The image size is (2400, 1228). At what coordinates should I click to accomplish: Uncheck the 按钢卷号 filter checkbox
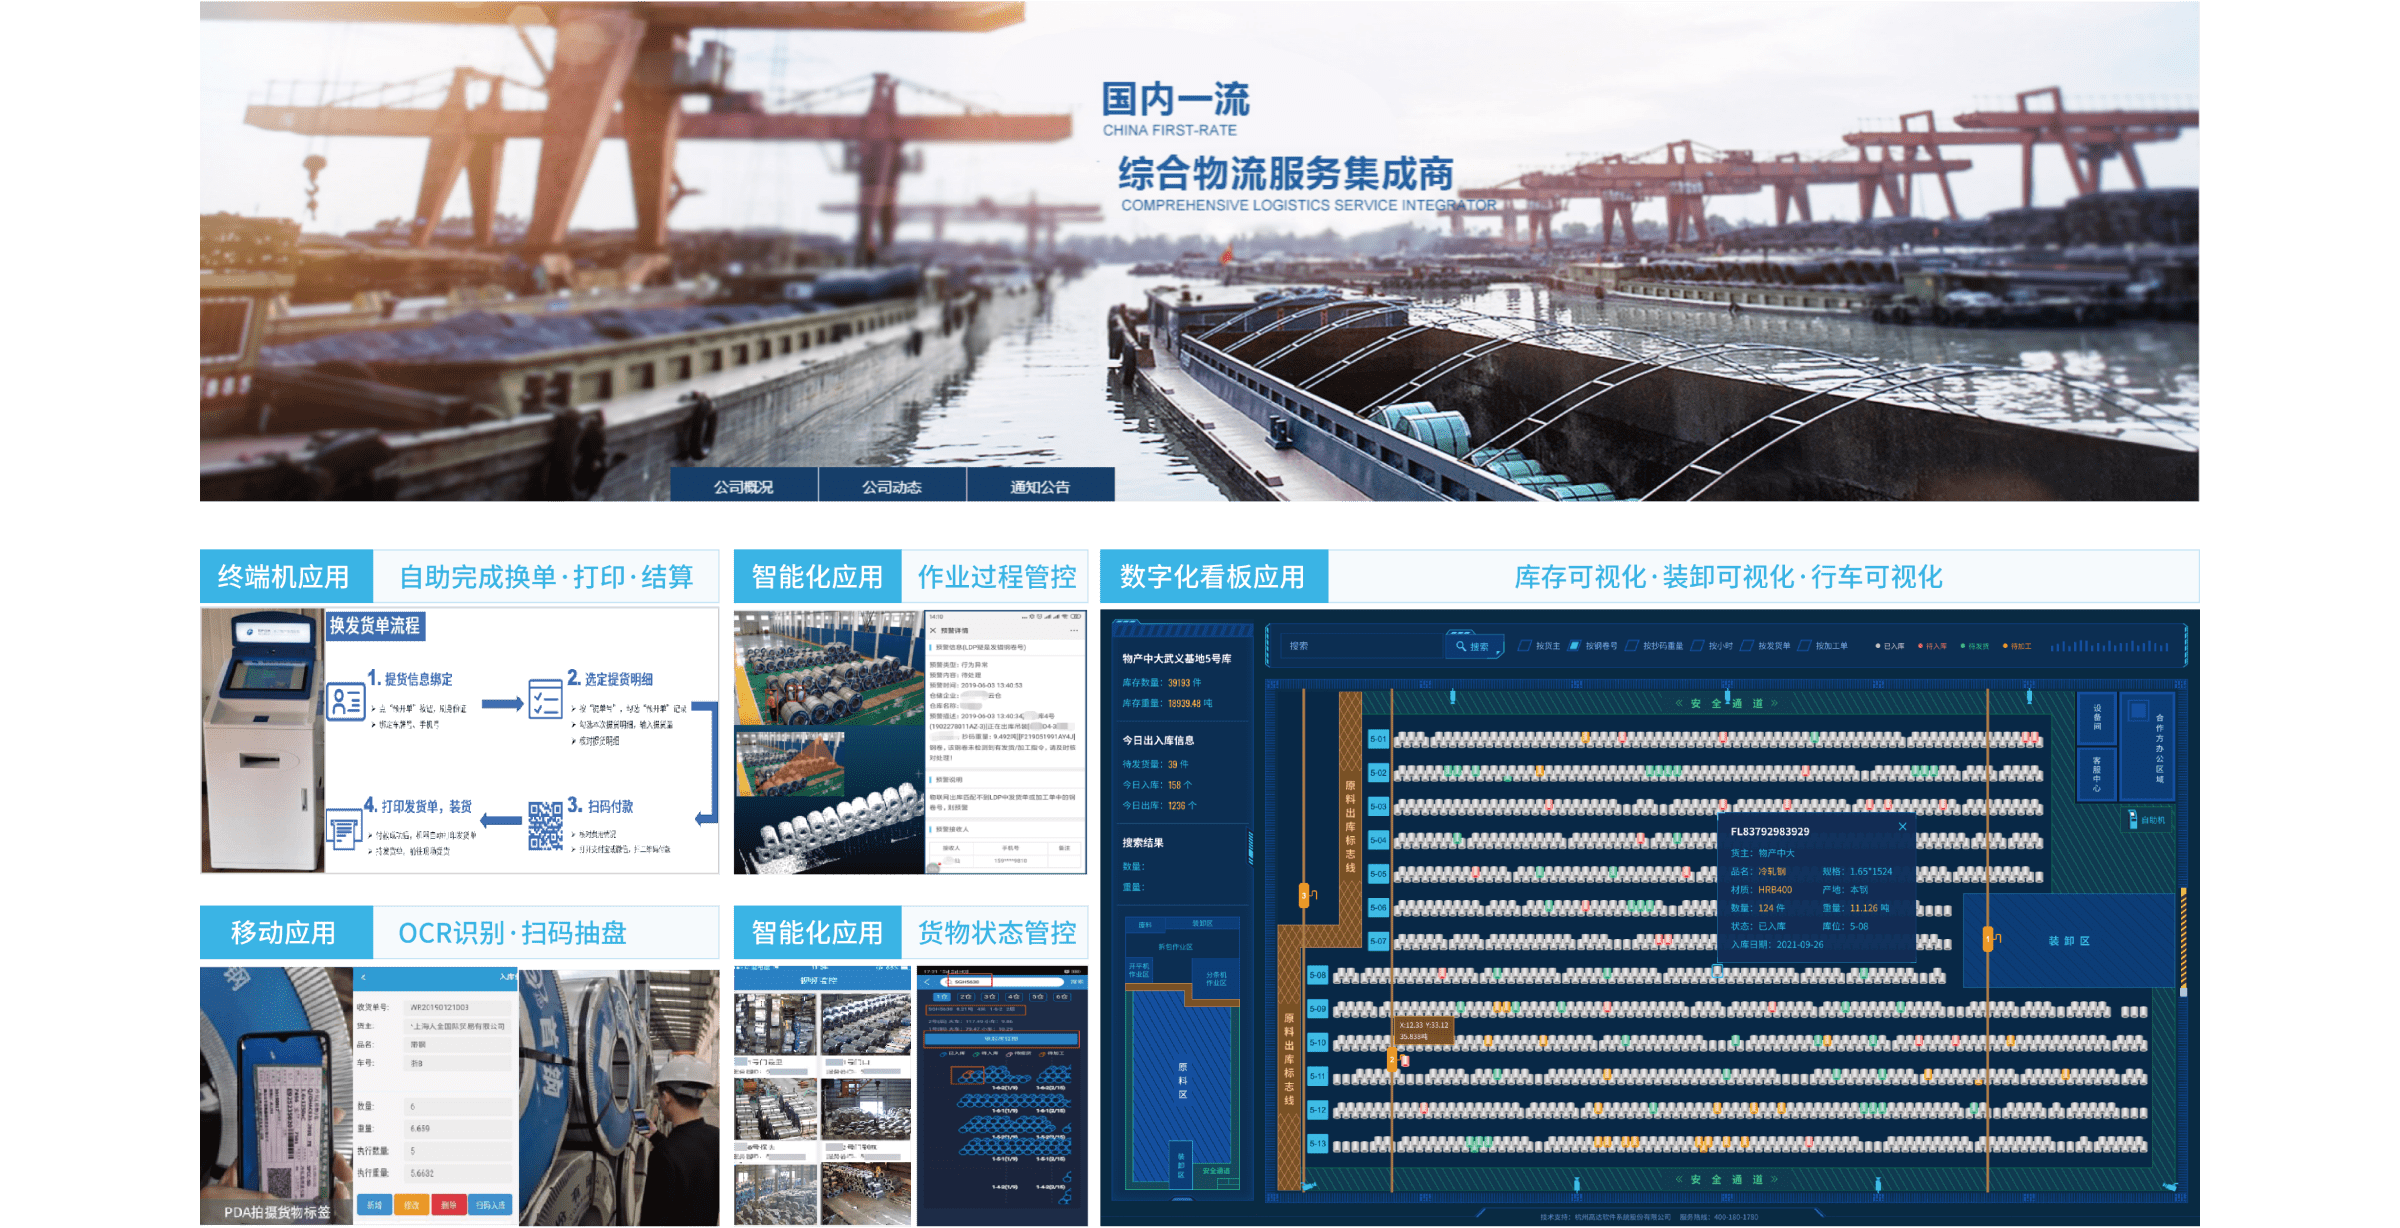(1575, 646)
